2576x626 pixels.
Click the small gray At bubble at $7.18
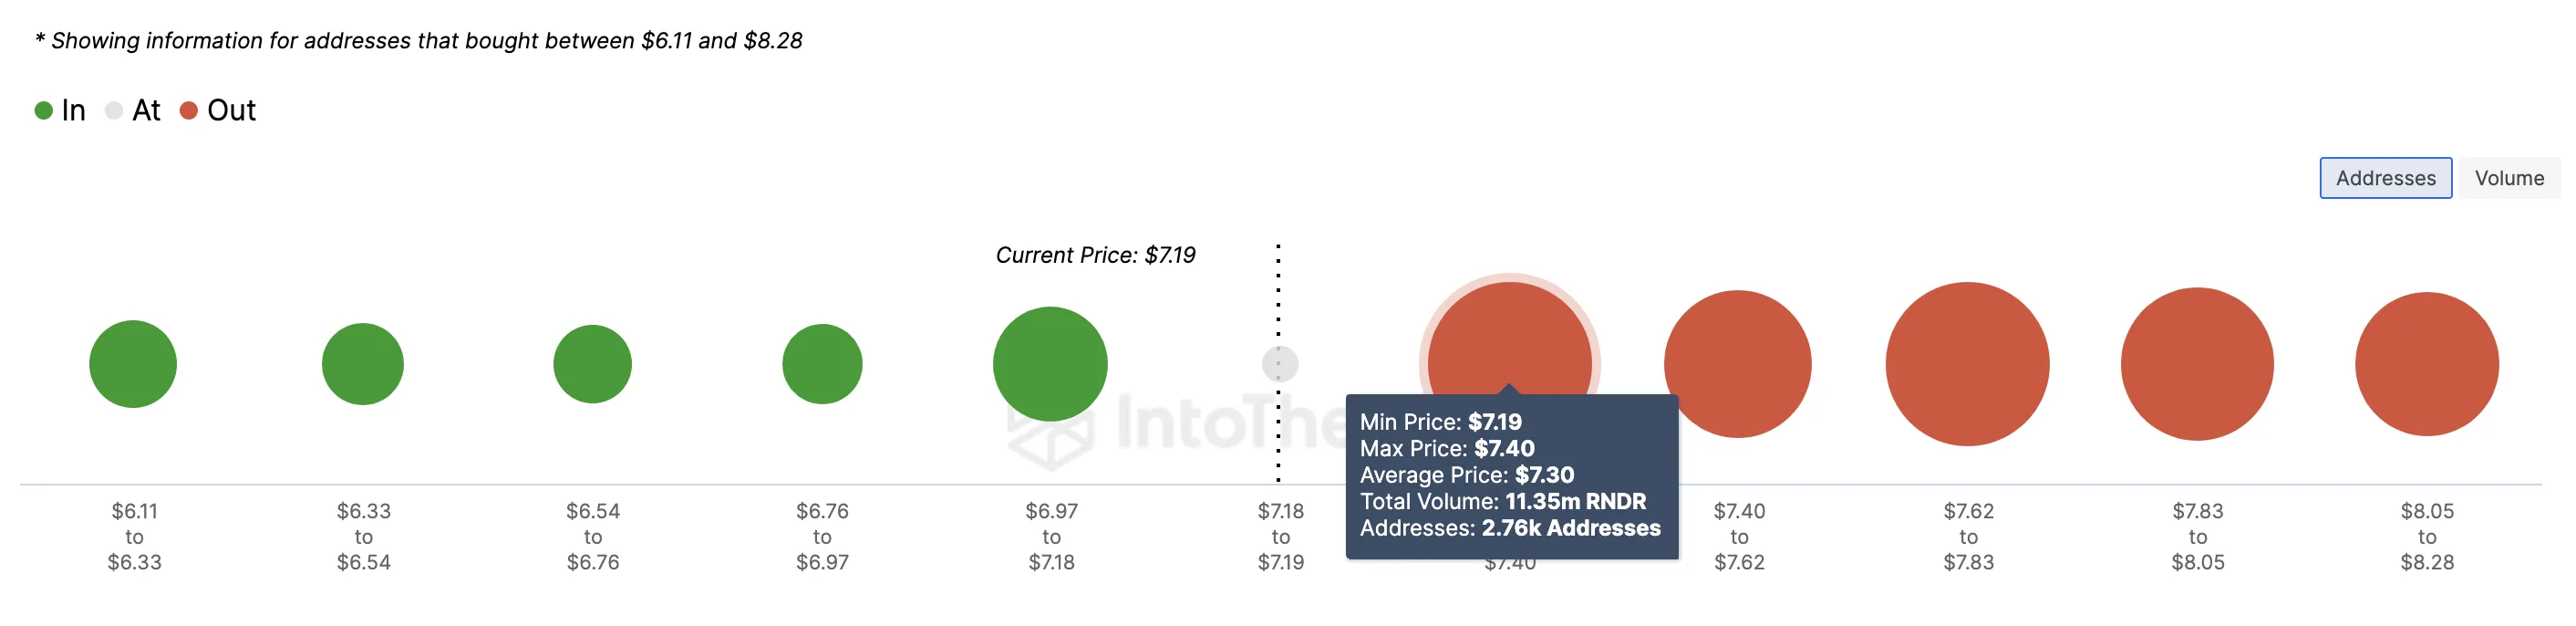(x=1280, y=364)
